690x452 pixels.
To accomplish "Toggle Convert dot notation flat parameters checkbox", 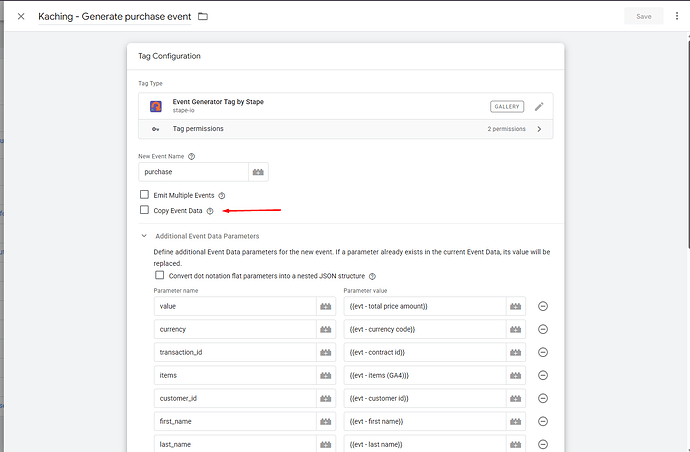I will point(159,276).
